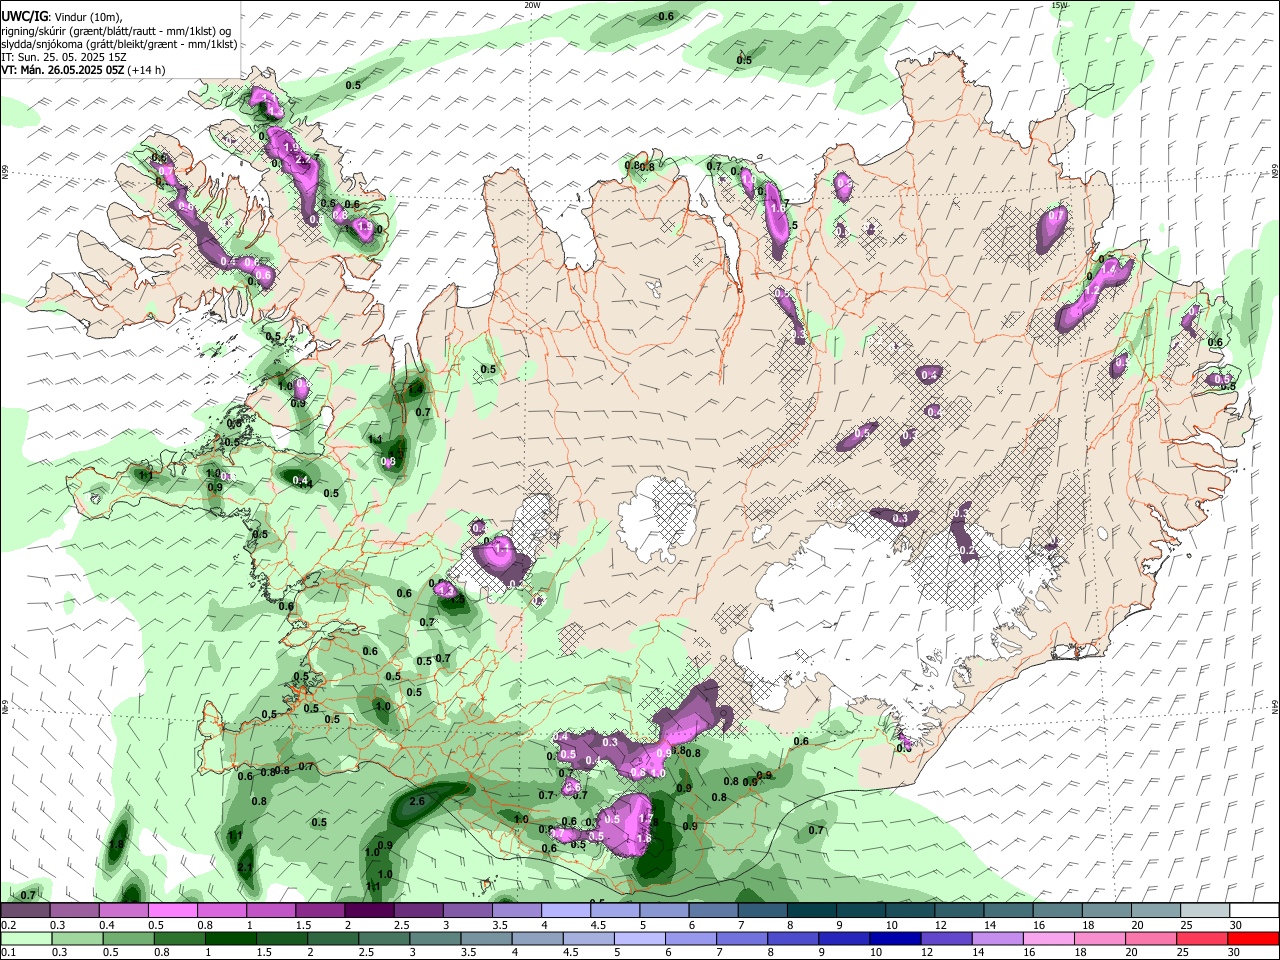This screenshot has height=960, width=1280.
Task: Click the '20' label in the top legend row
Action: (1137, 924)
